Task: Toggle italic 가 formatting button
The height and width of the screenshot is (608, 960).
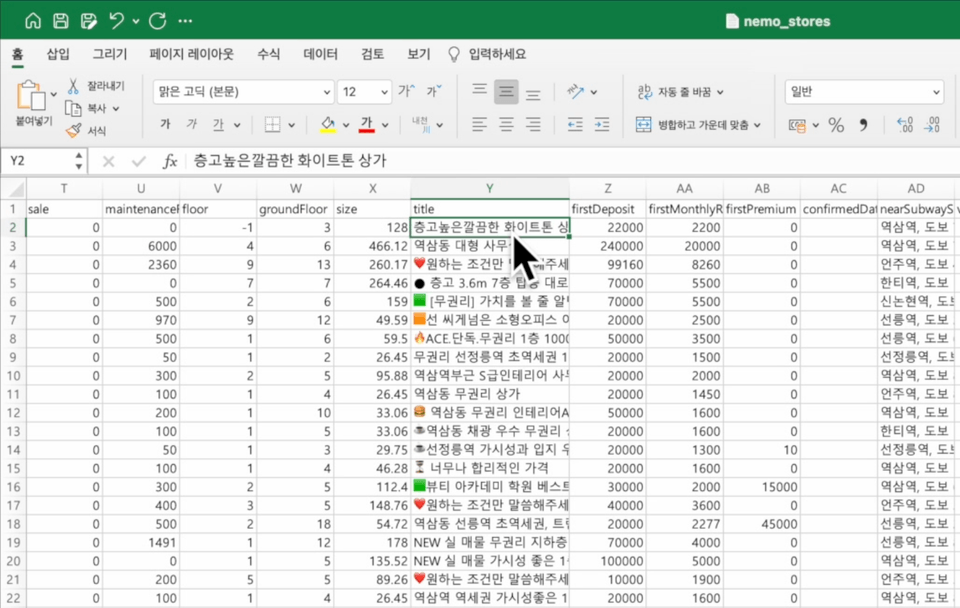Action: pyautogui.click(x=191, y=125)
